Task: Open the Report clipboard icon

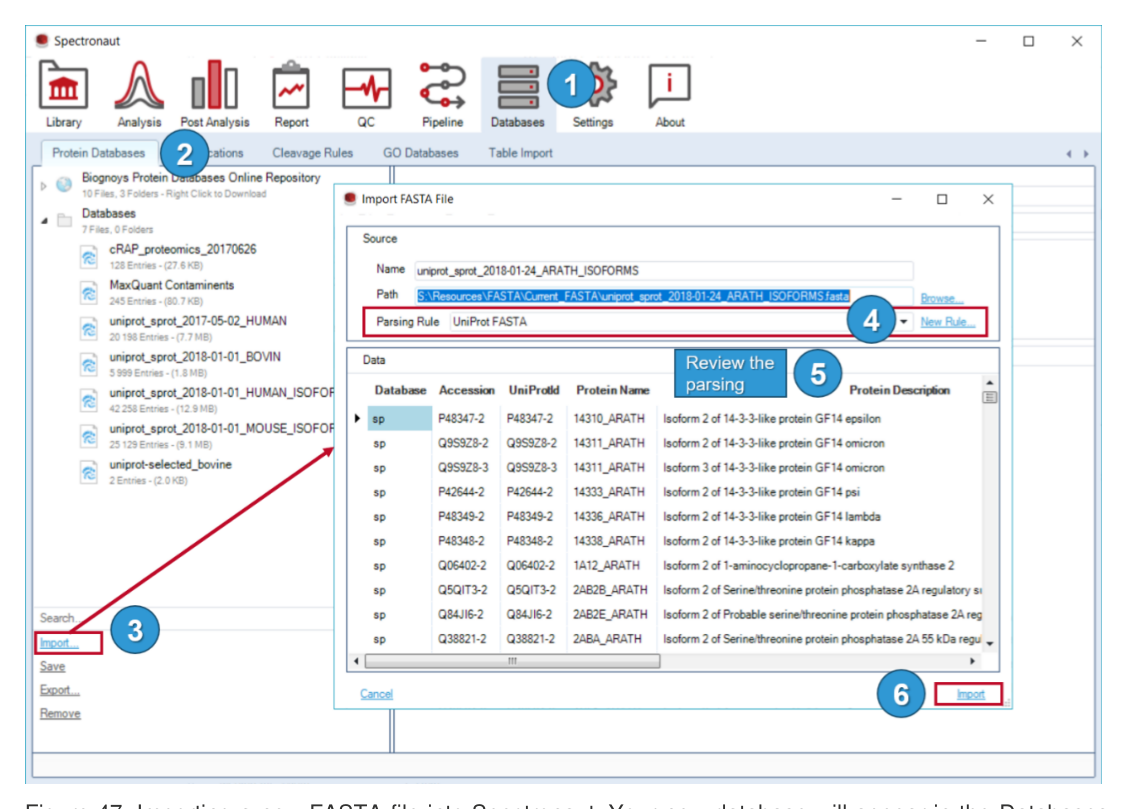Action: click(291, 86)
